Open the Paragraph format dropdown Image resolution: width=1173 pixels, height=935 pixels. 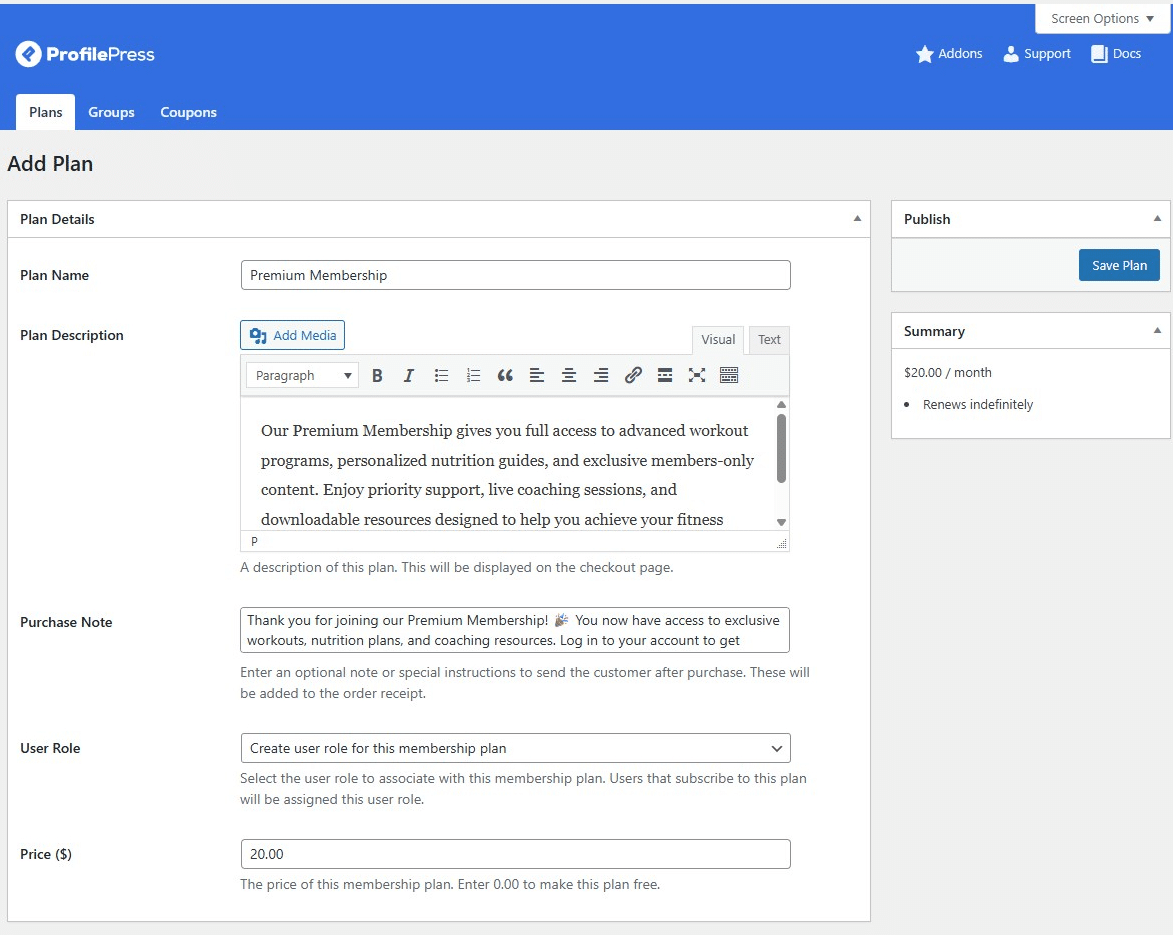pyautogui.click(x=302, y=376)
